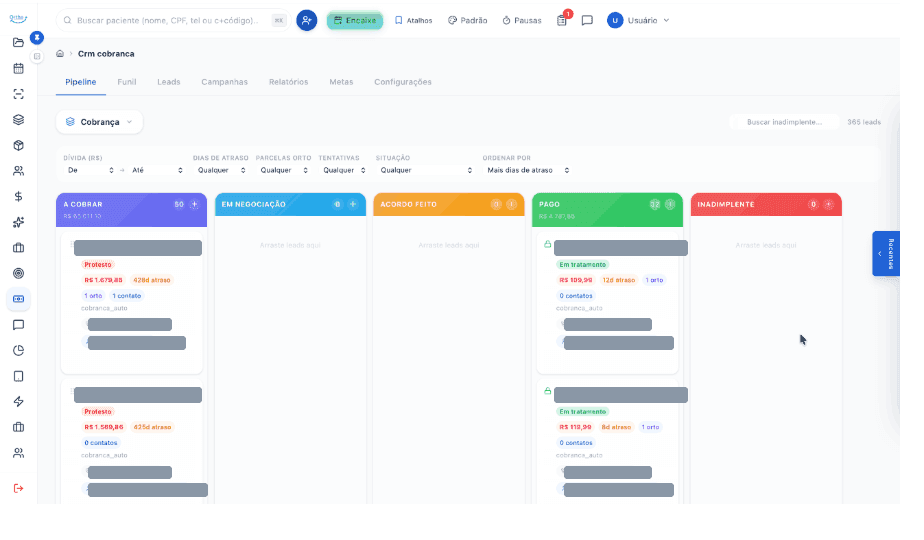
Task: Open the dollar sign finance icon
Action: tap(18, 196)
